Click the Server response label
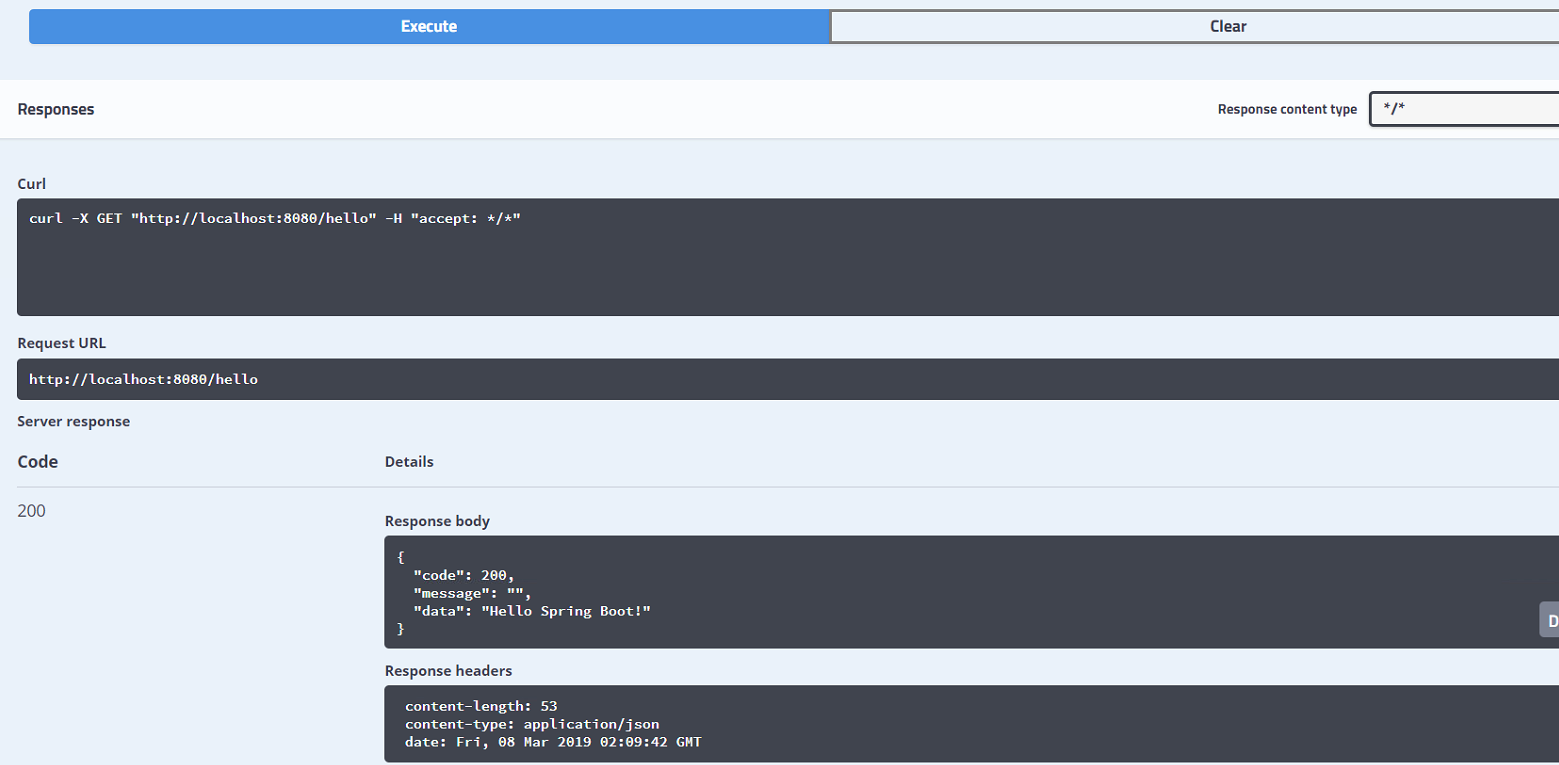Image resolution: width=1559 pixels, height=765 pixels. 74,421
